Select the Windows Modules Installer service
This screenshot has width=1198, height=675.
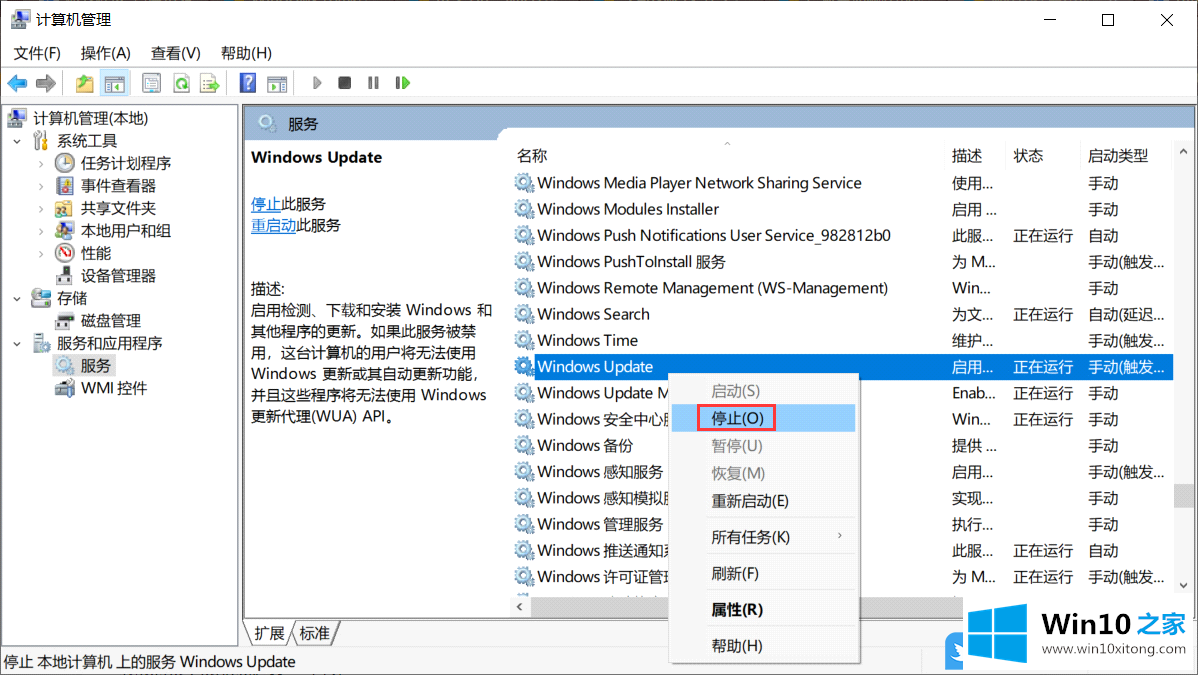click(x=628, y=209)
